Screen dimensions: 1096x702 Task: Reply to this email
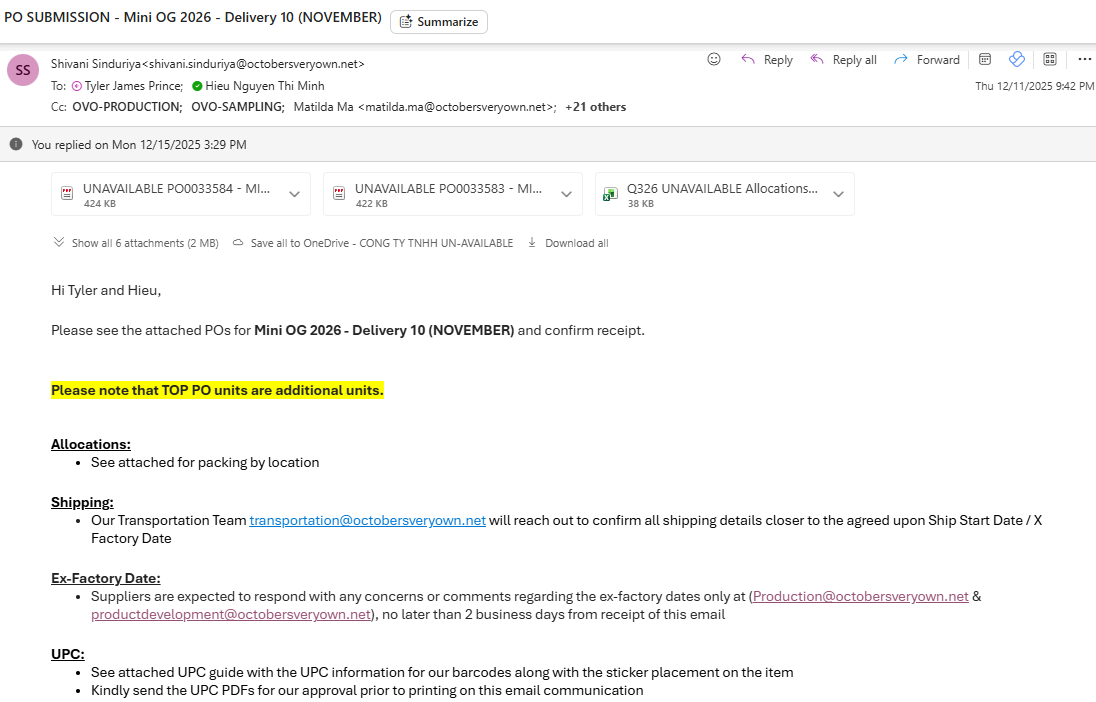click(x=767, y=60)
